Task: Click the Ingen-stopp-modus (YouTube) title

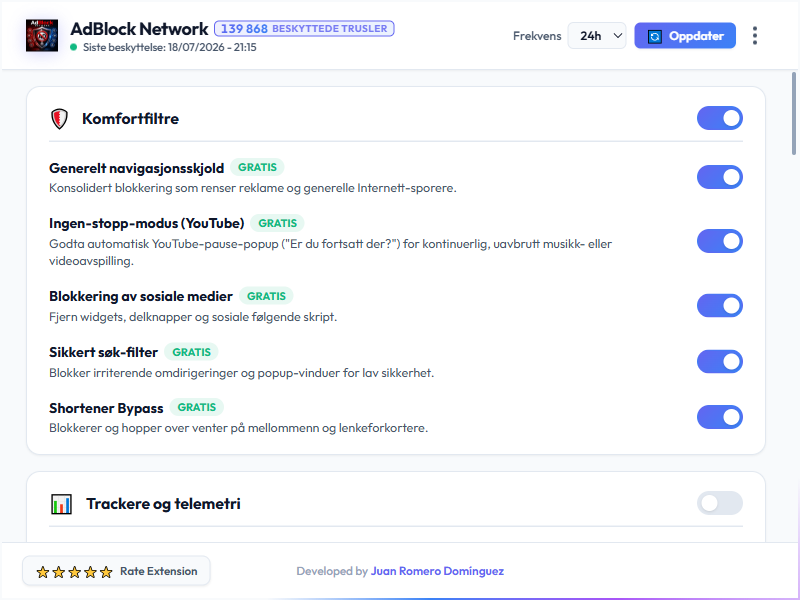Action: click(146, 223)
